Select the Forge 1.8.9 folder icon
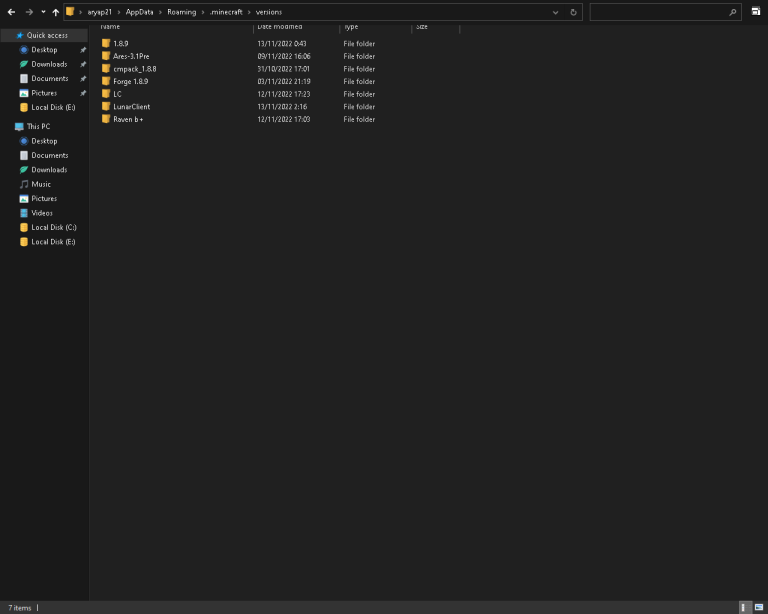Viewport: 768px width, 614px height. pos(106,81)
